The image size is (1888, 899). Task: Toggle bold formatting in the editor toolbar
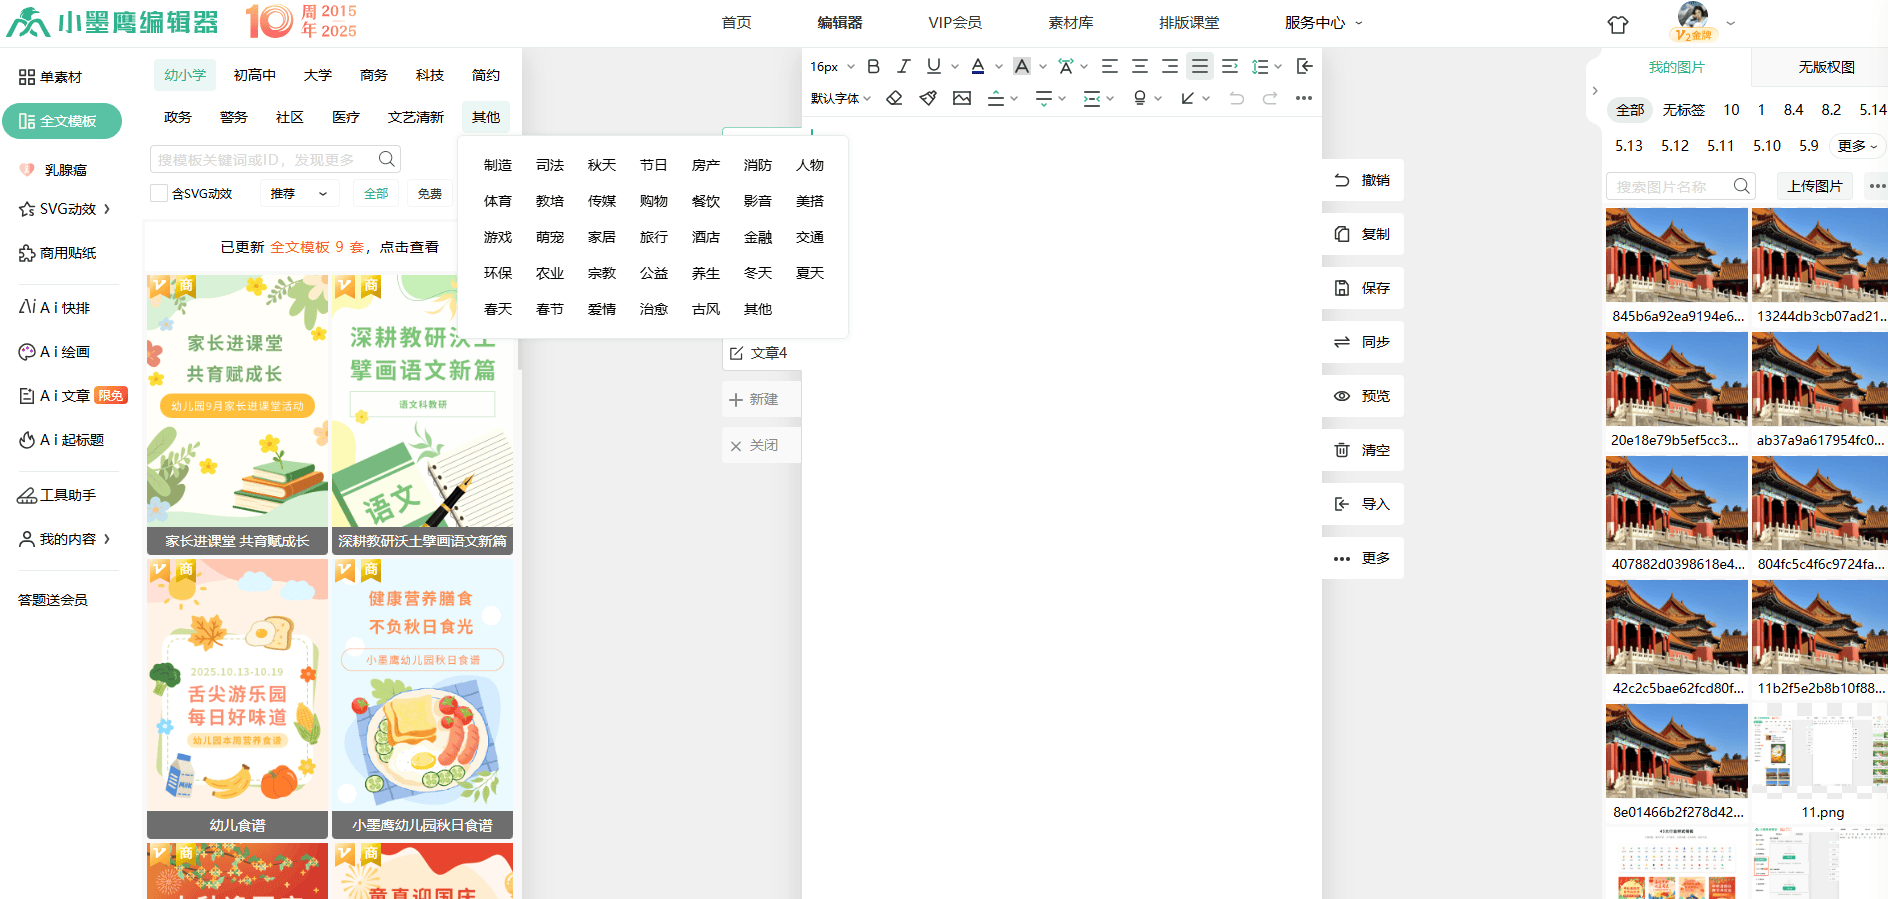873,66
